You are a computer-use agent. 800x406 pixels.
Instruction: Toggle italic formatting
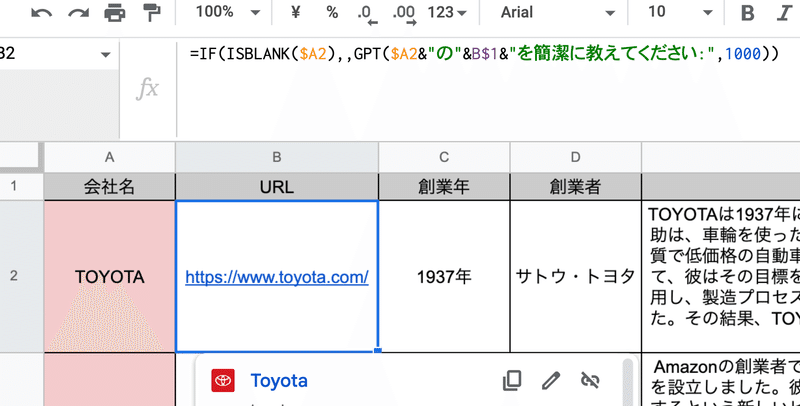click(x=784, y=13)
